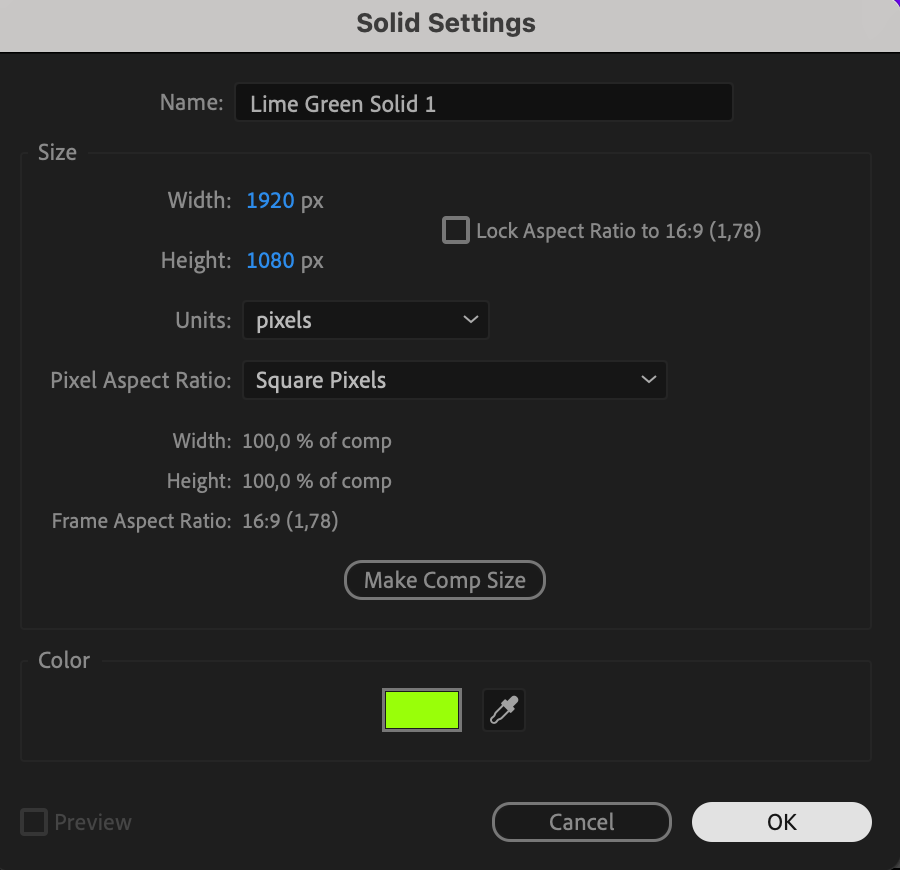Click the px unit beside the Height value

tap(312, 261)
